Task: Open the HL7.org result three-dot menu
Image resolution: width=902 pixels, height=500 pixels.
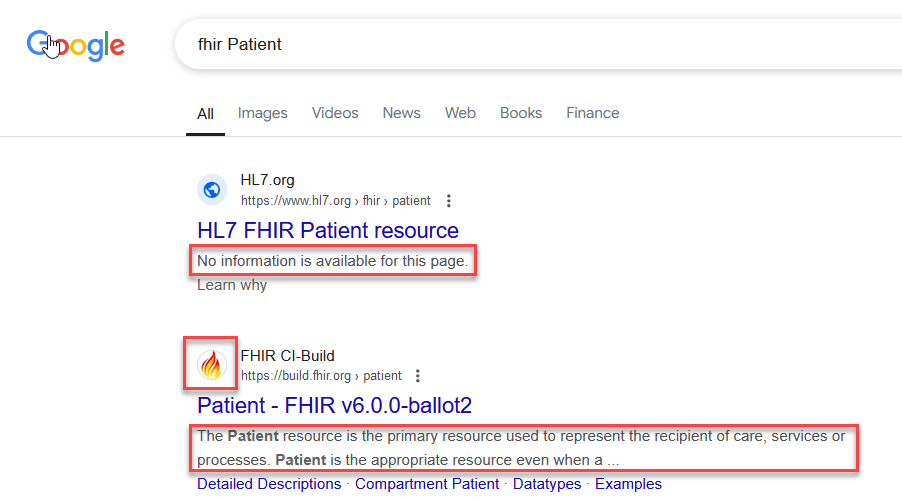Action: (x=449, y=201)
